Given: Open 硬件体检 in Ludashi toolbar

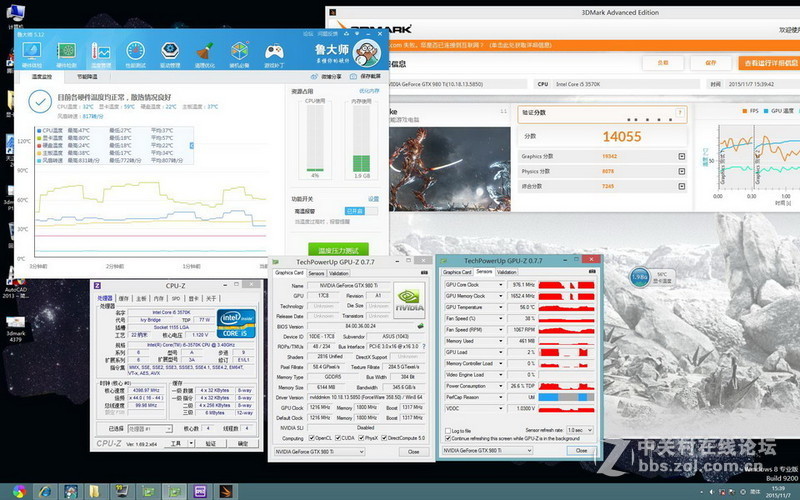Looking at the screenshot, I should 32,55.
